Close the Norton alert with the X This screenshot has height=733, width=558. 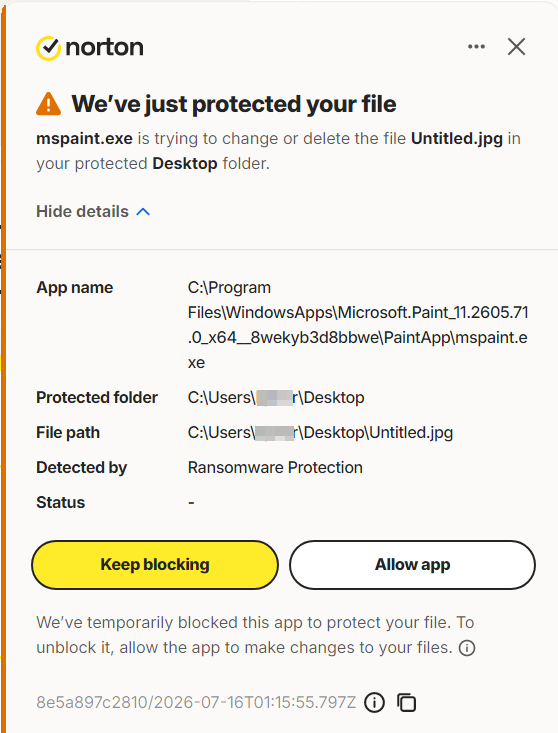click(x=516, y=47)
